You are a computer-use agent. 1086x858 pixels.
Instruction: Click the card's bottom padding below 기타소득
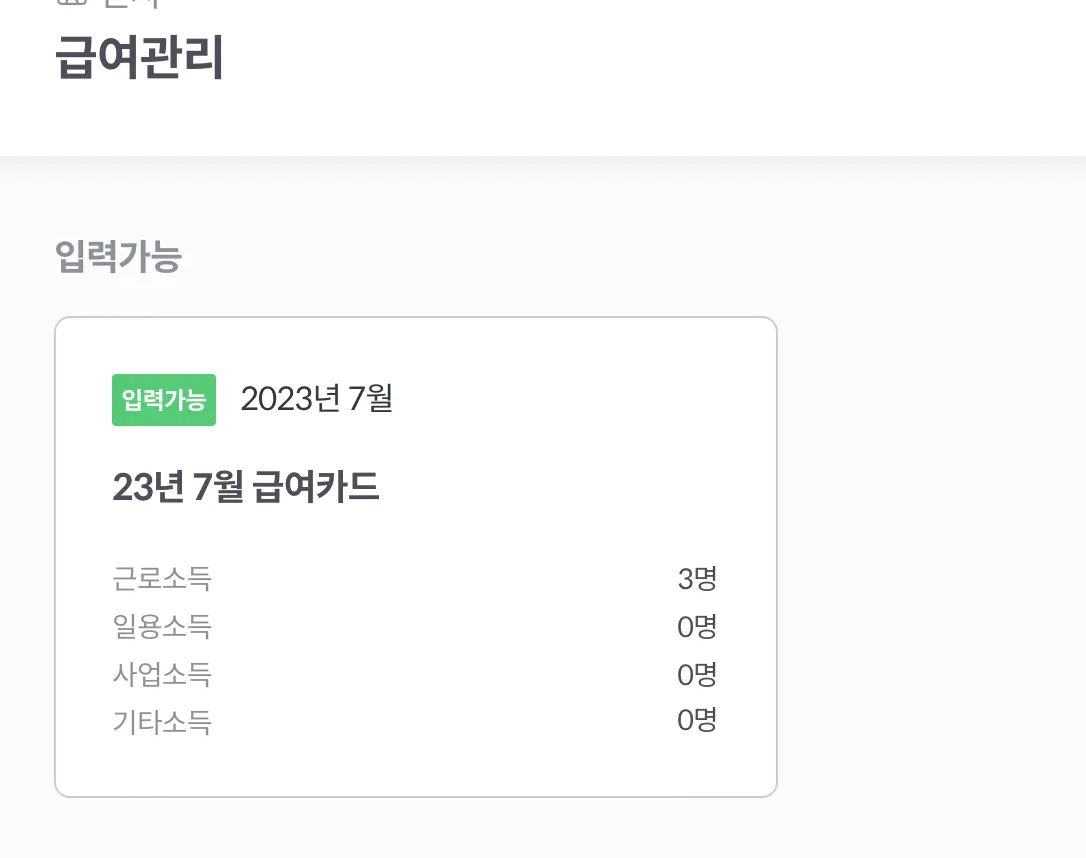415,768
